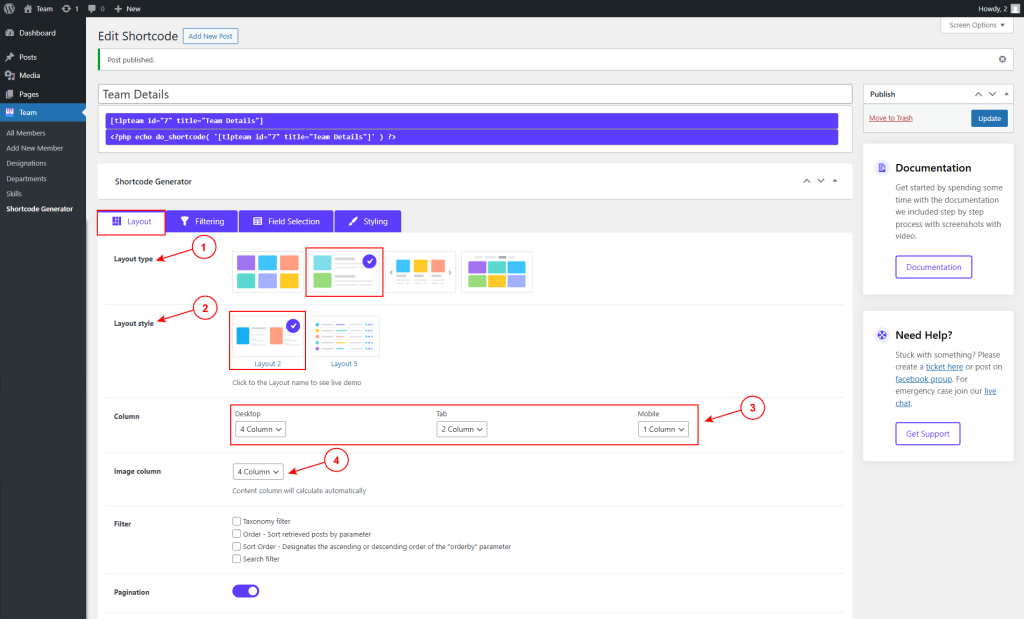Open Layout 2 live demo link
This screenshot has width=1024, height=619.
click(268, 364)
